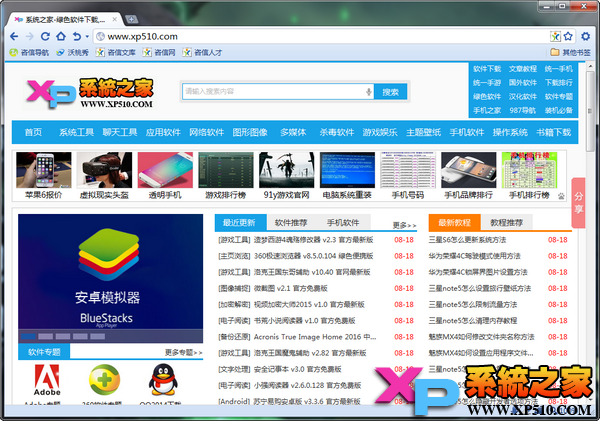This screenshot has height=421, width=600.
Task: Open the 虚拟现实头盔 thumbnail
Action: click(104, 176)
